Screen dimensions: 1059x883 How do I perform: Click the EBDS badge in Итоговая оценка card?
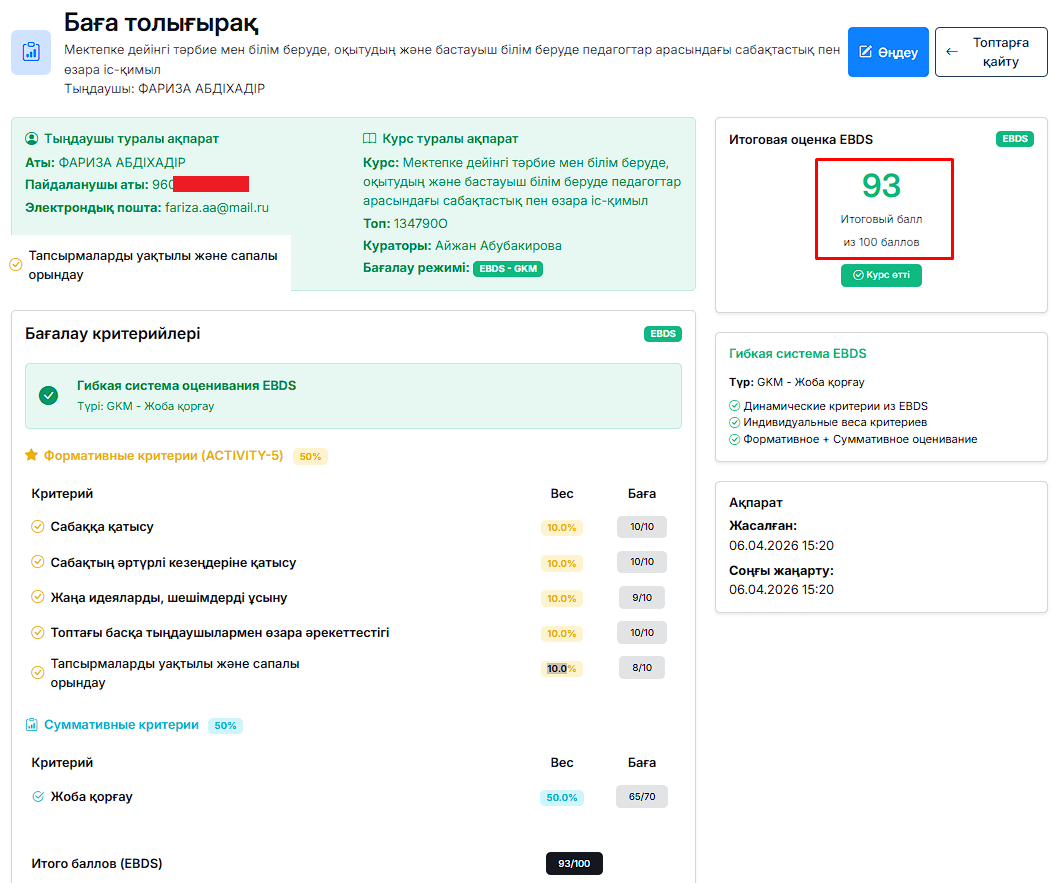point(1014,139)
